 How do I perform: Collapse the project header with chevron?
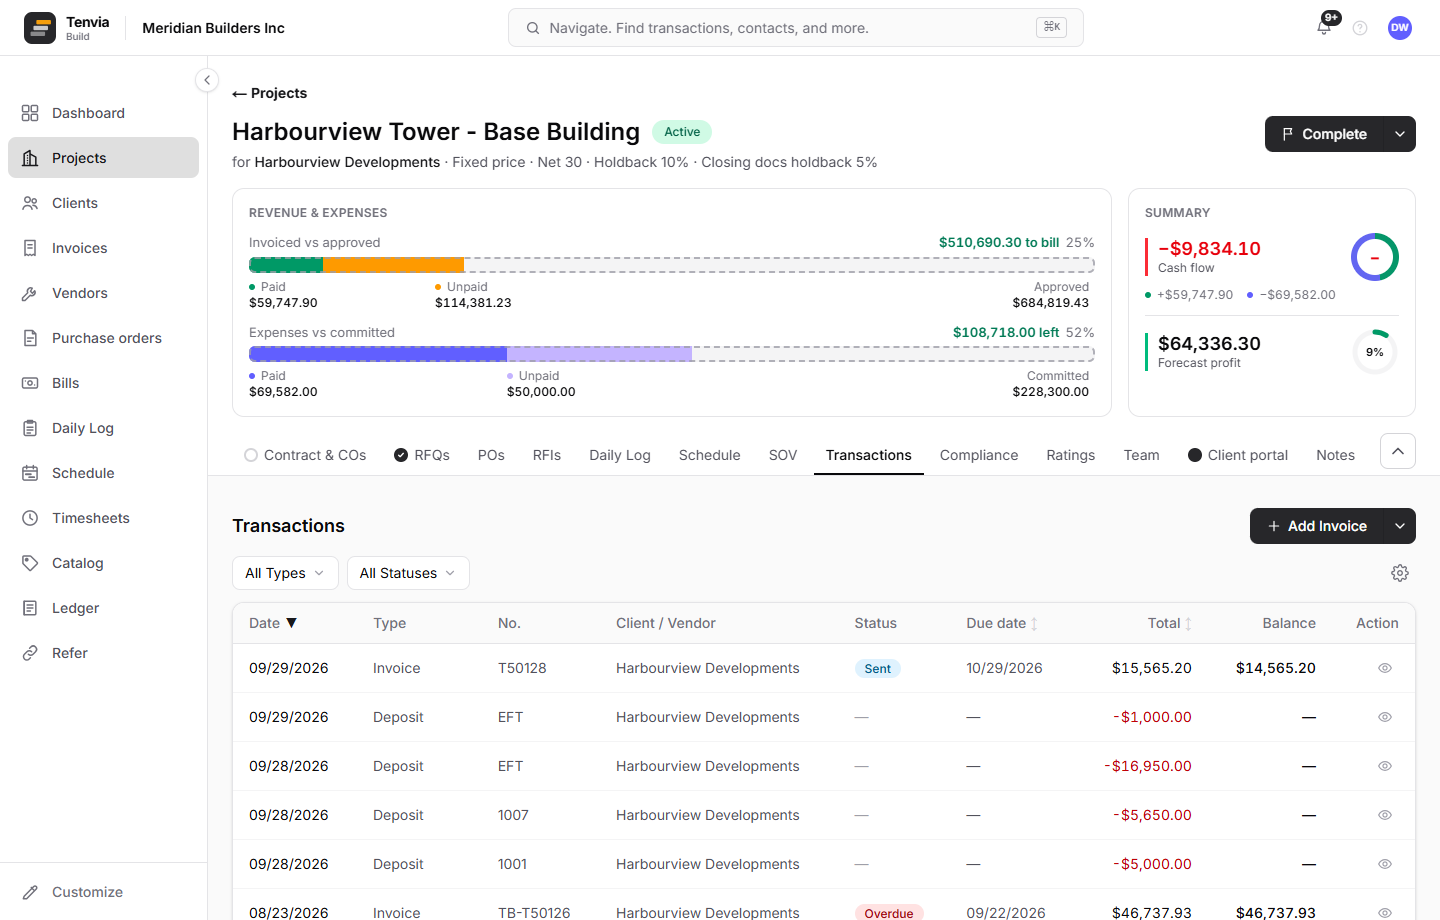coord(1398,451)
